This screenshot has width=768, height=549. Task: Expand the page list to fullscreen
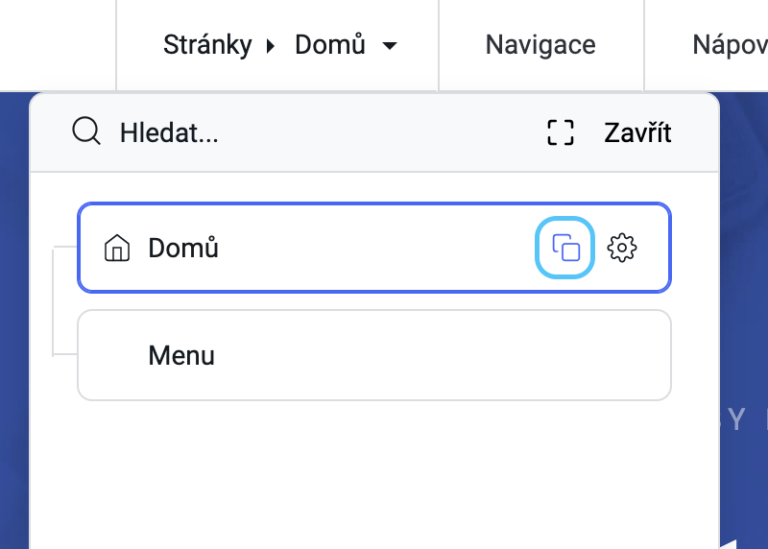(560, 133)
